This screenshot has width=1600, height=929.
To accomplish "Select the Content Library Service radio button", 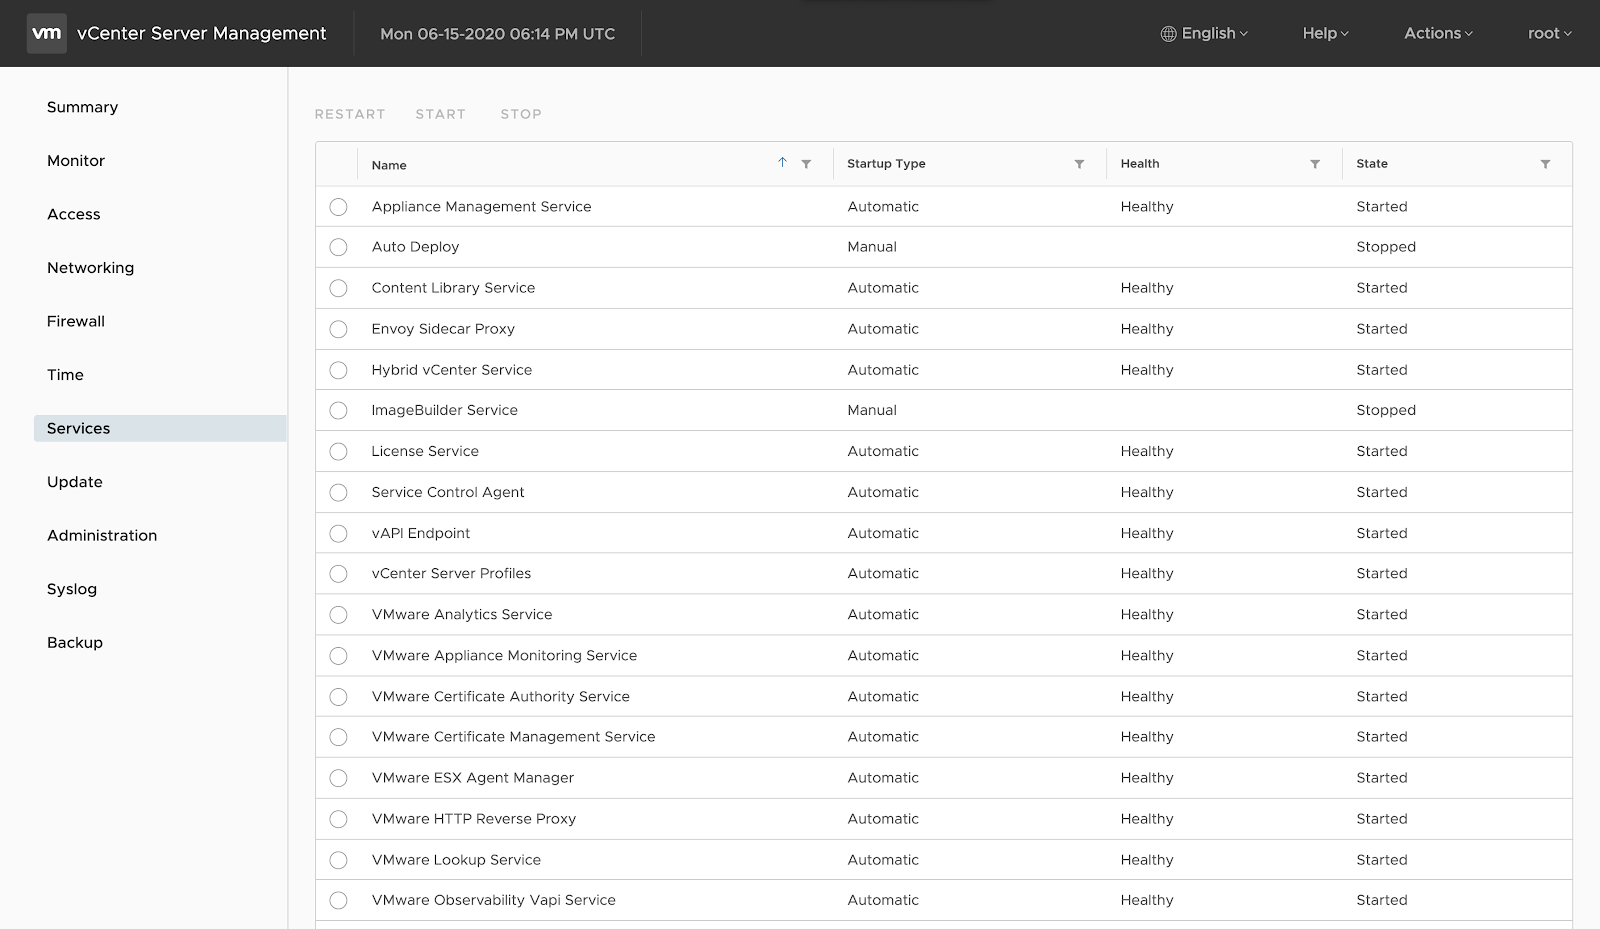I will point(338,288).
